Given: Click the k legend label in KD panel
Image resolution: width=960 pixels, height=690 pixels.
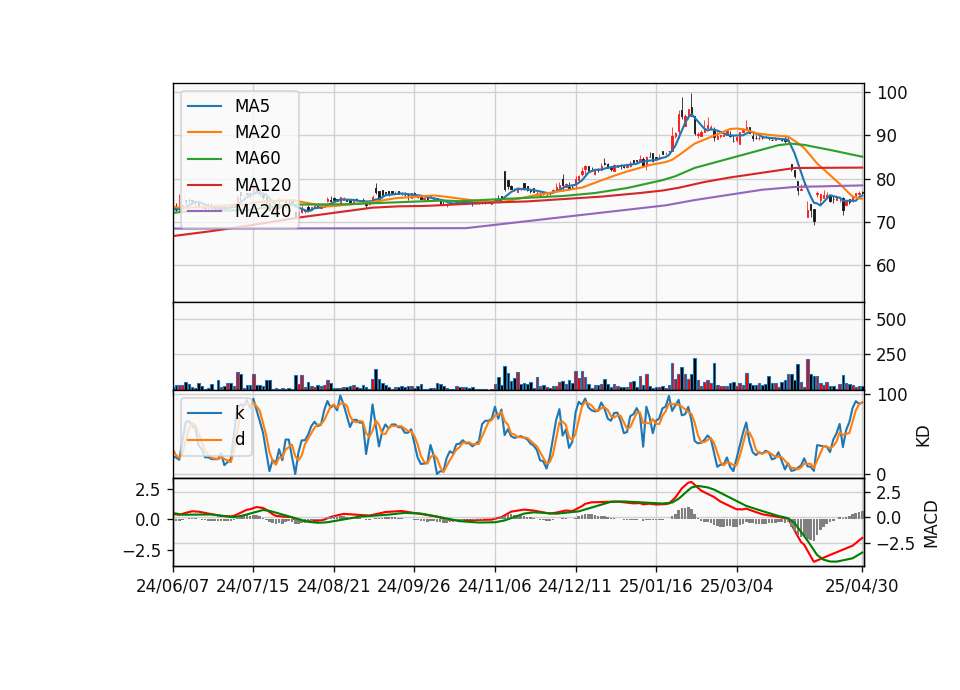Looking at the screenshot, I should tap(239, 412).
